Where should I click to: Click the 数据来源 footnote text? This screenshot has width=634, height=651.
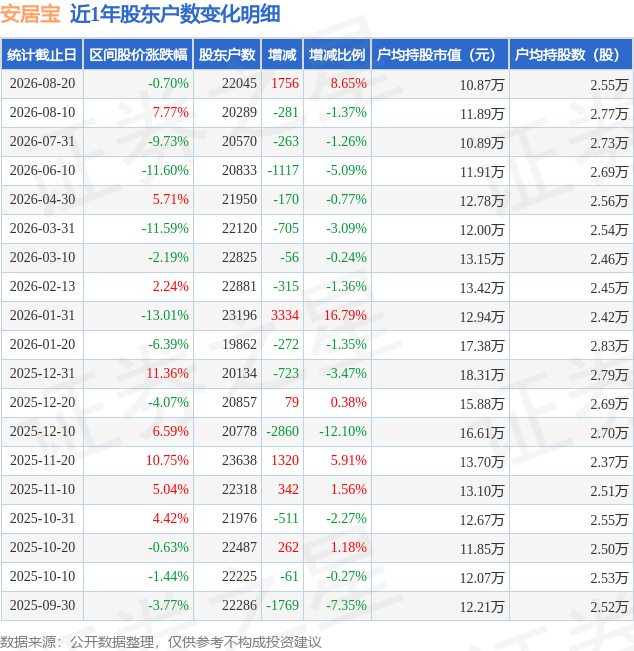[160, 642]
